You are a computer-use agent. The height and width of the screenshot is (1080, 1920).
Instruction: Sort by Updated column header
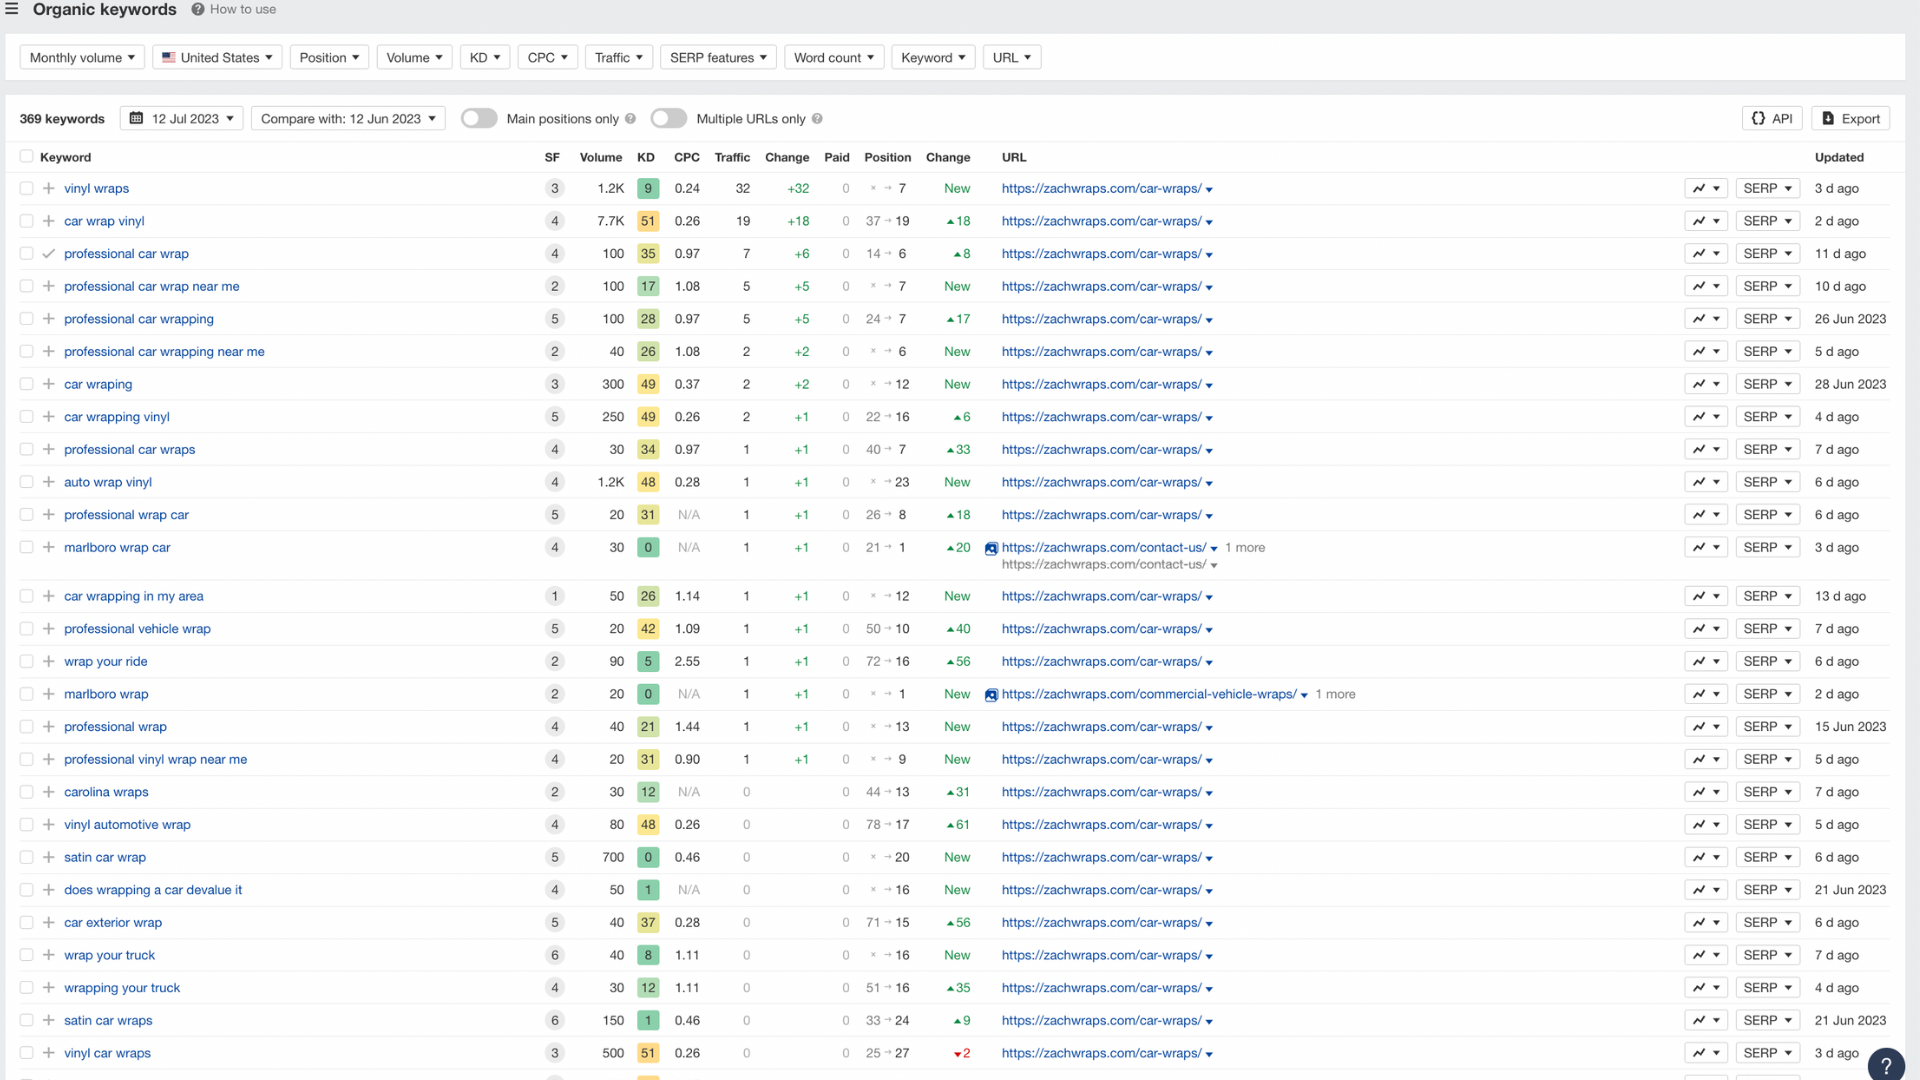point(1839,157)
